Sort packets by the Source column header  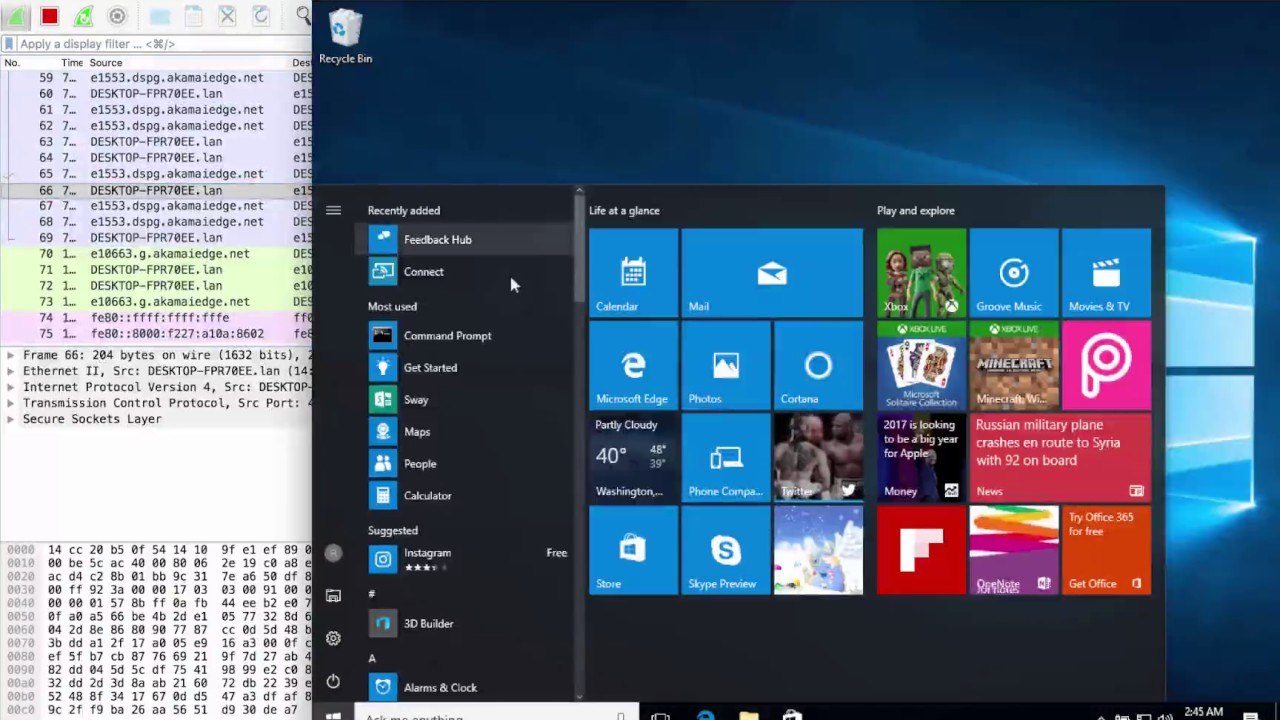[x=106, y=63]
